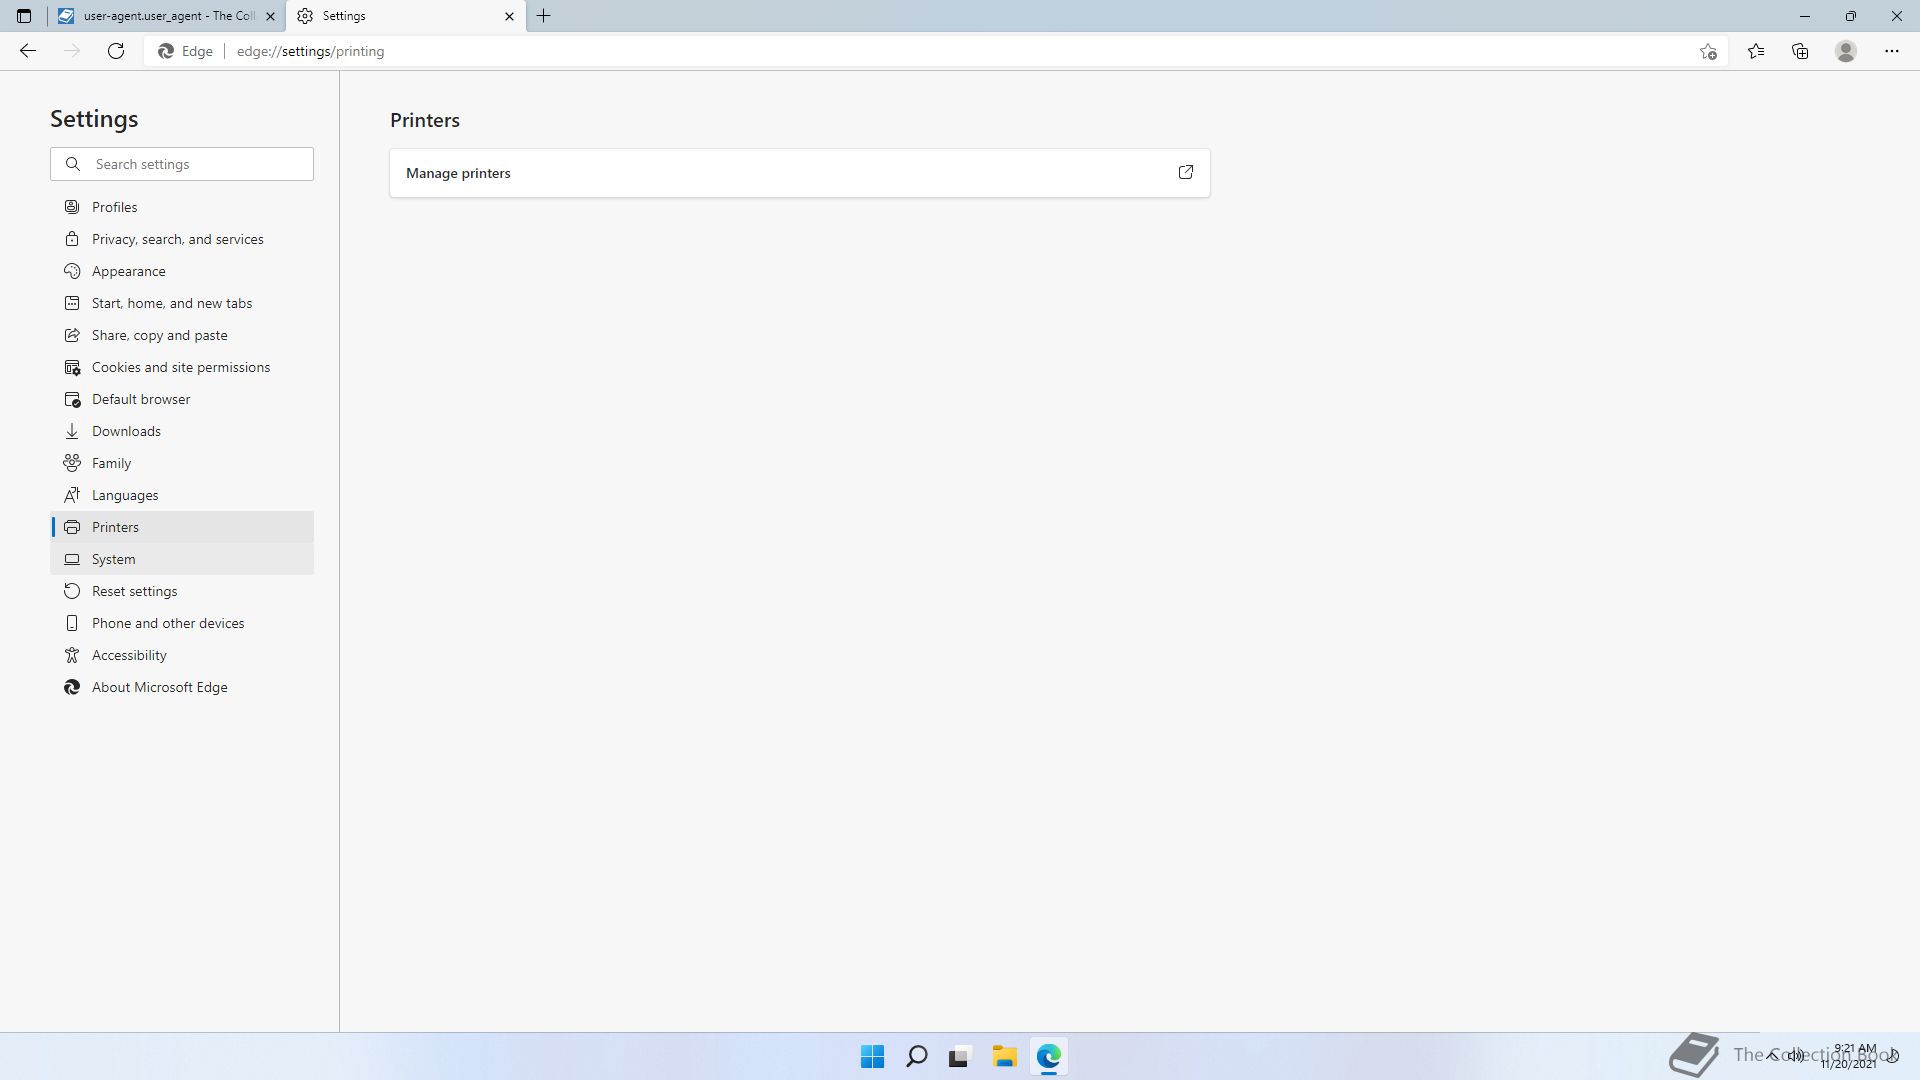The width and height of the screenshot is (1920, 1080).
Task: Open the Collections toolbar icon
Action: coord(1800,51)
